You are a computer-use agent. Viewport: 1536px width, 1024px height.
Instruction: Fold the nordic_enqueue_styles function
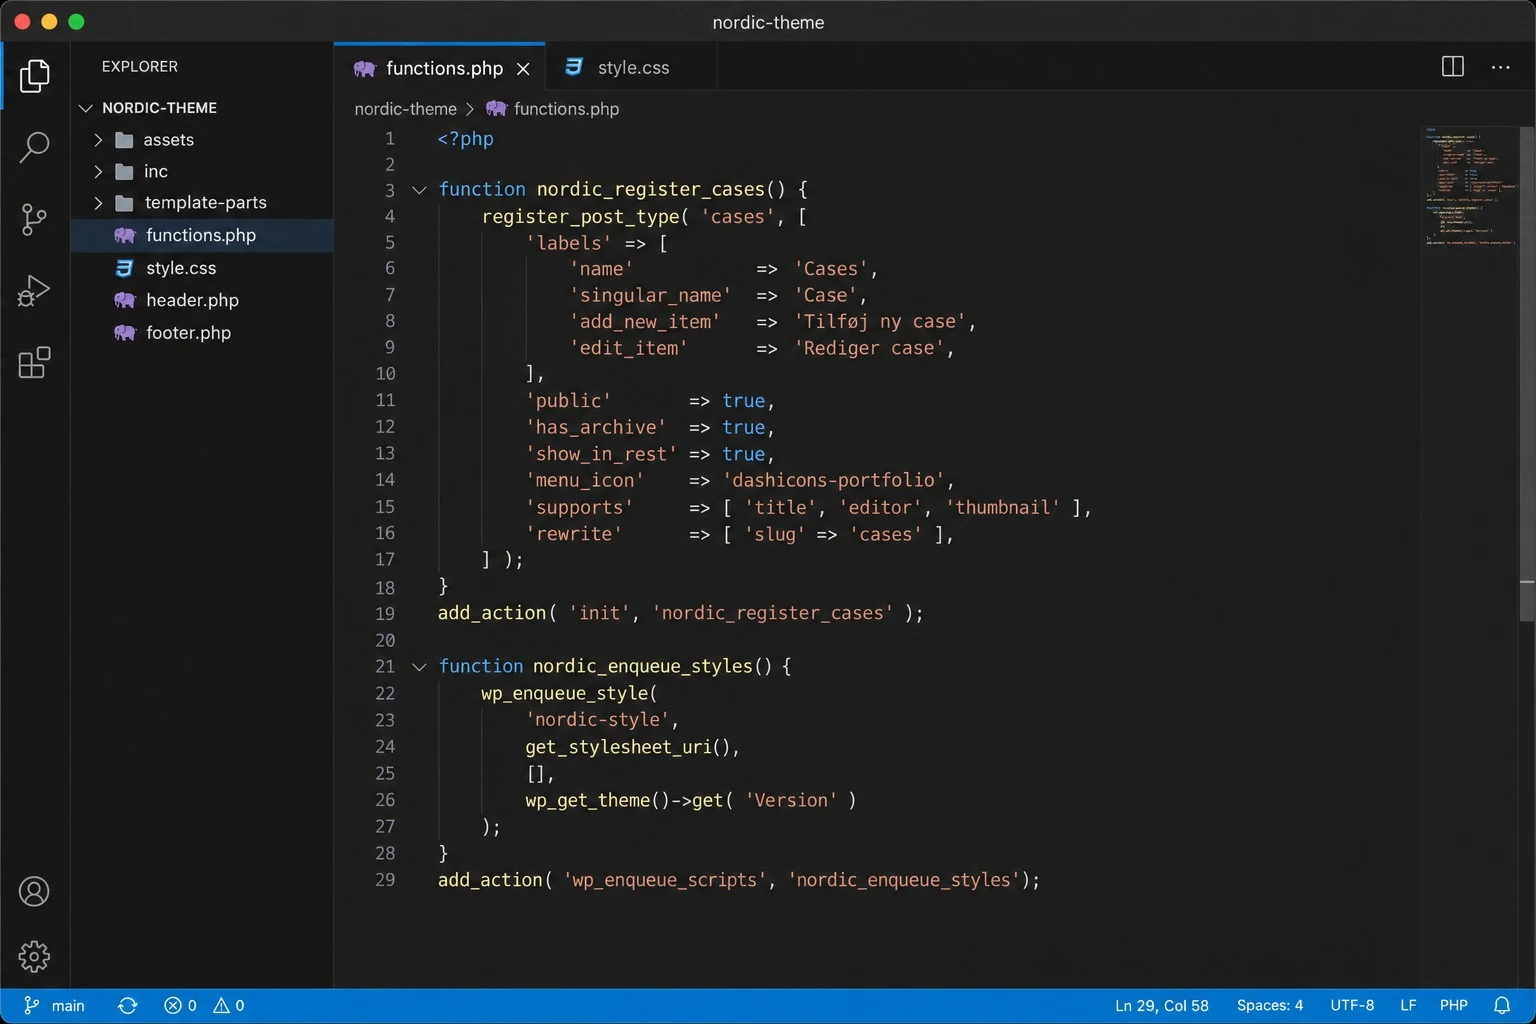tap(419, 667)
